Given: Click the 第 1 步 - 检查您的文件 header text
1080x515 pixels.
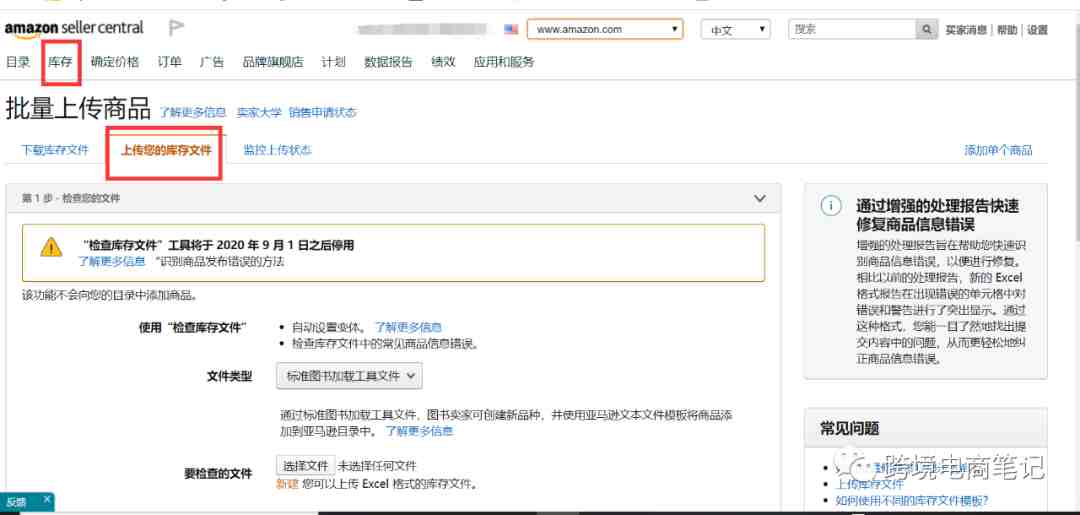Looking at the screenshot, I should [71, 198].
